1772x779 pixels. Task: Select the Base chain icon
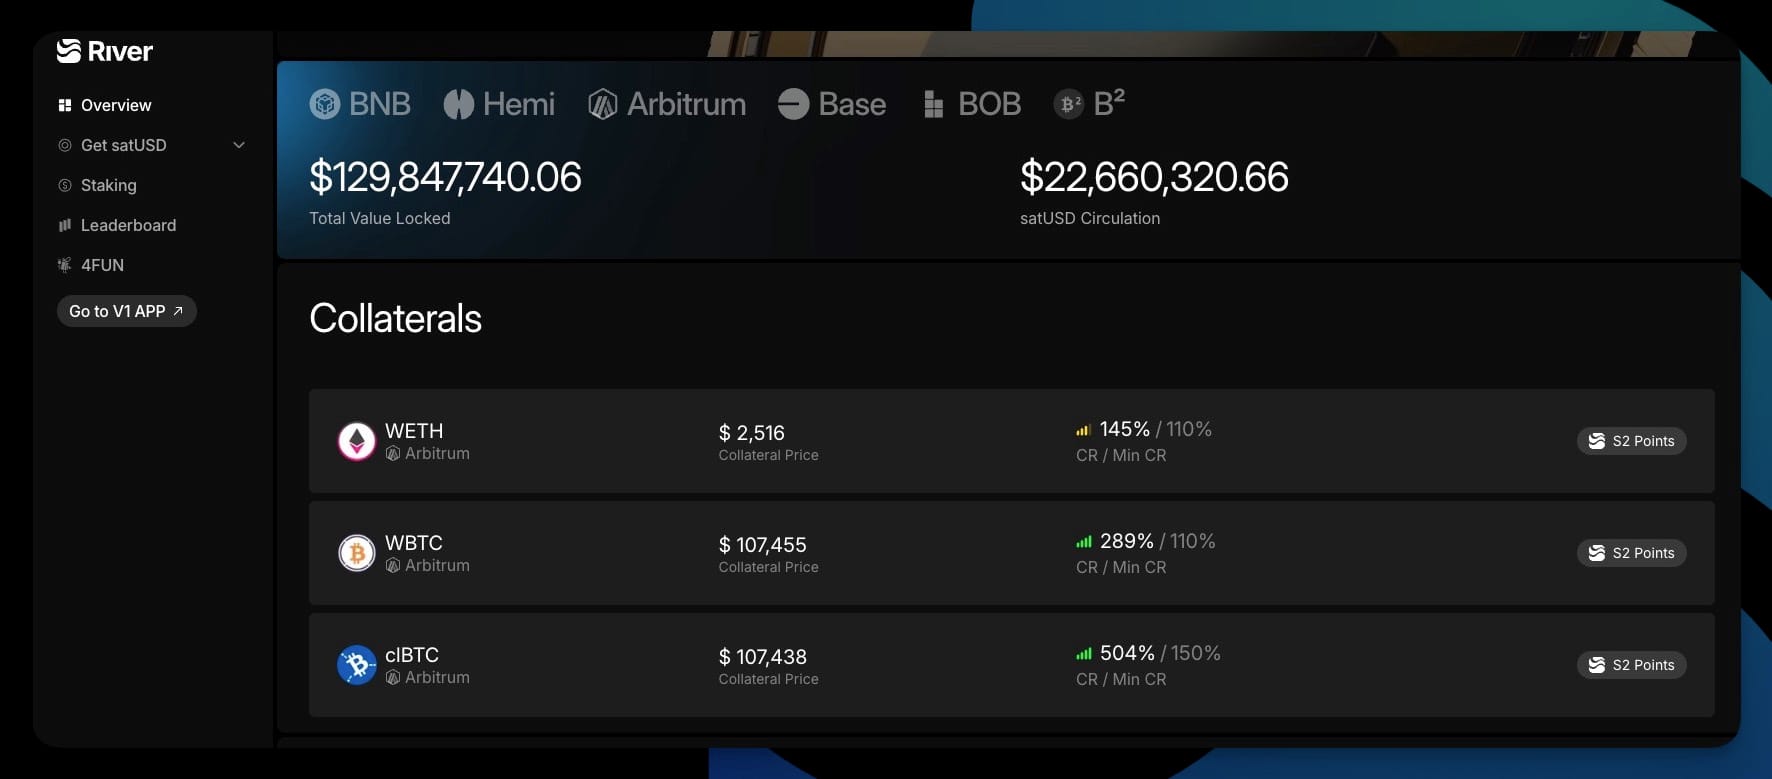[794, 104]
